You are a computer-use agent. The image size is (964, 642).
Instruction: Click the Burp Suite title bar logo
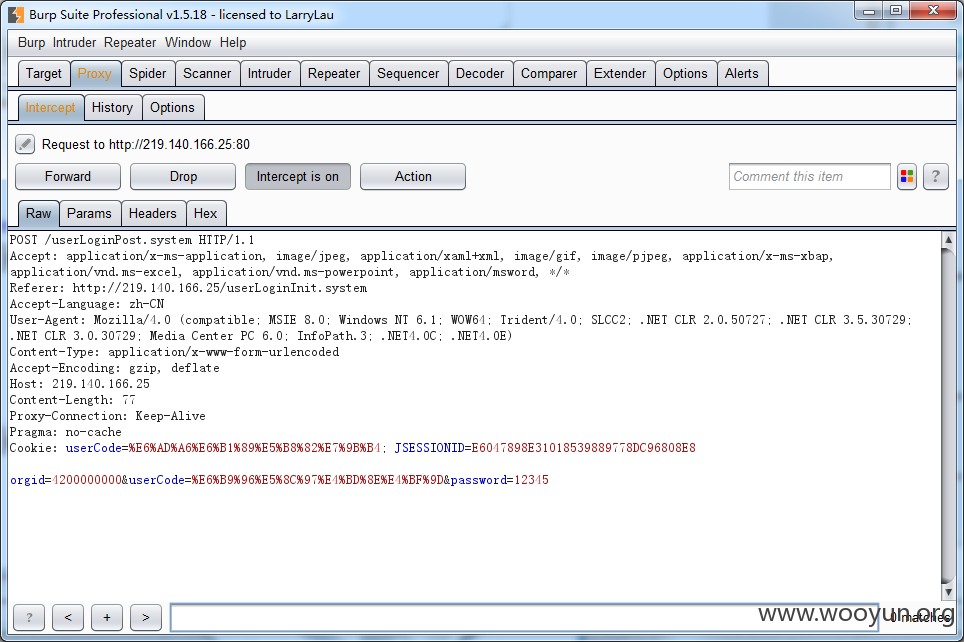click(15, 15)
